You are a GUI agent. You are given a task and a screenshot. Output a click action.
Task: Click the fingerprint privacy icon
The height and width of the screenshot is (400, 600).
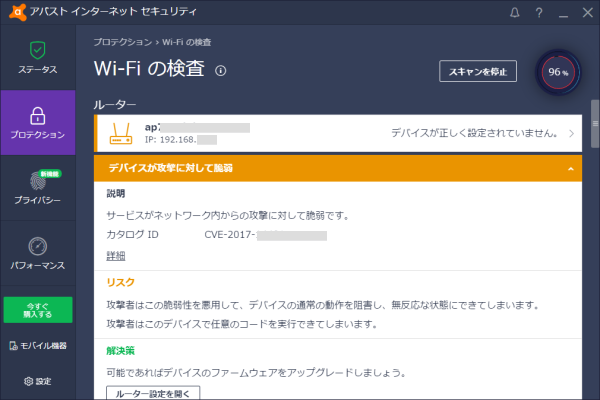click(38, 181)
